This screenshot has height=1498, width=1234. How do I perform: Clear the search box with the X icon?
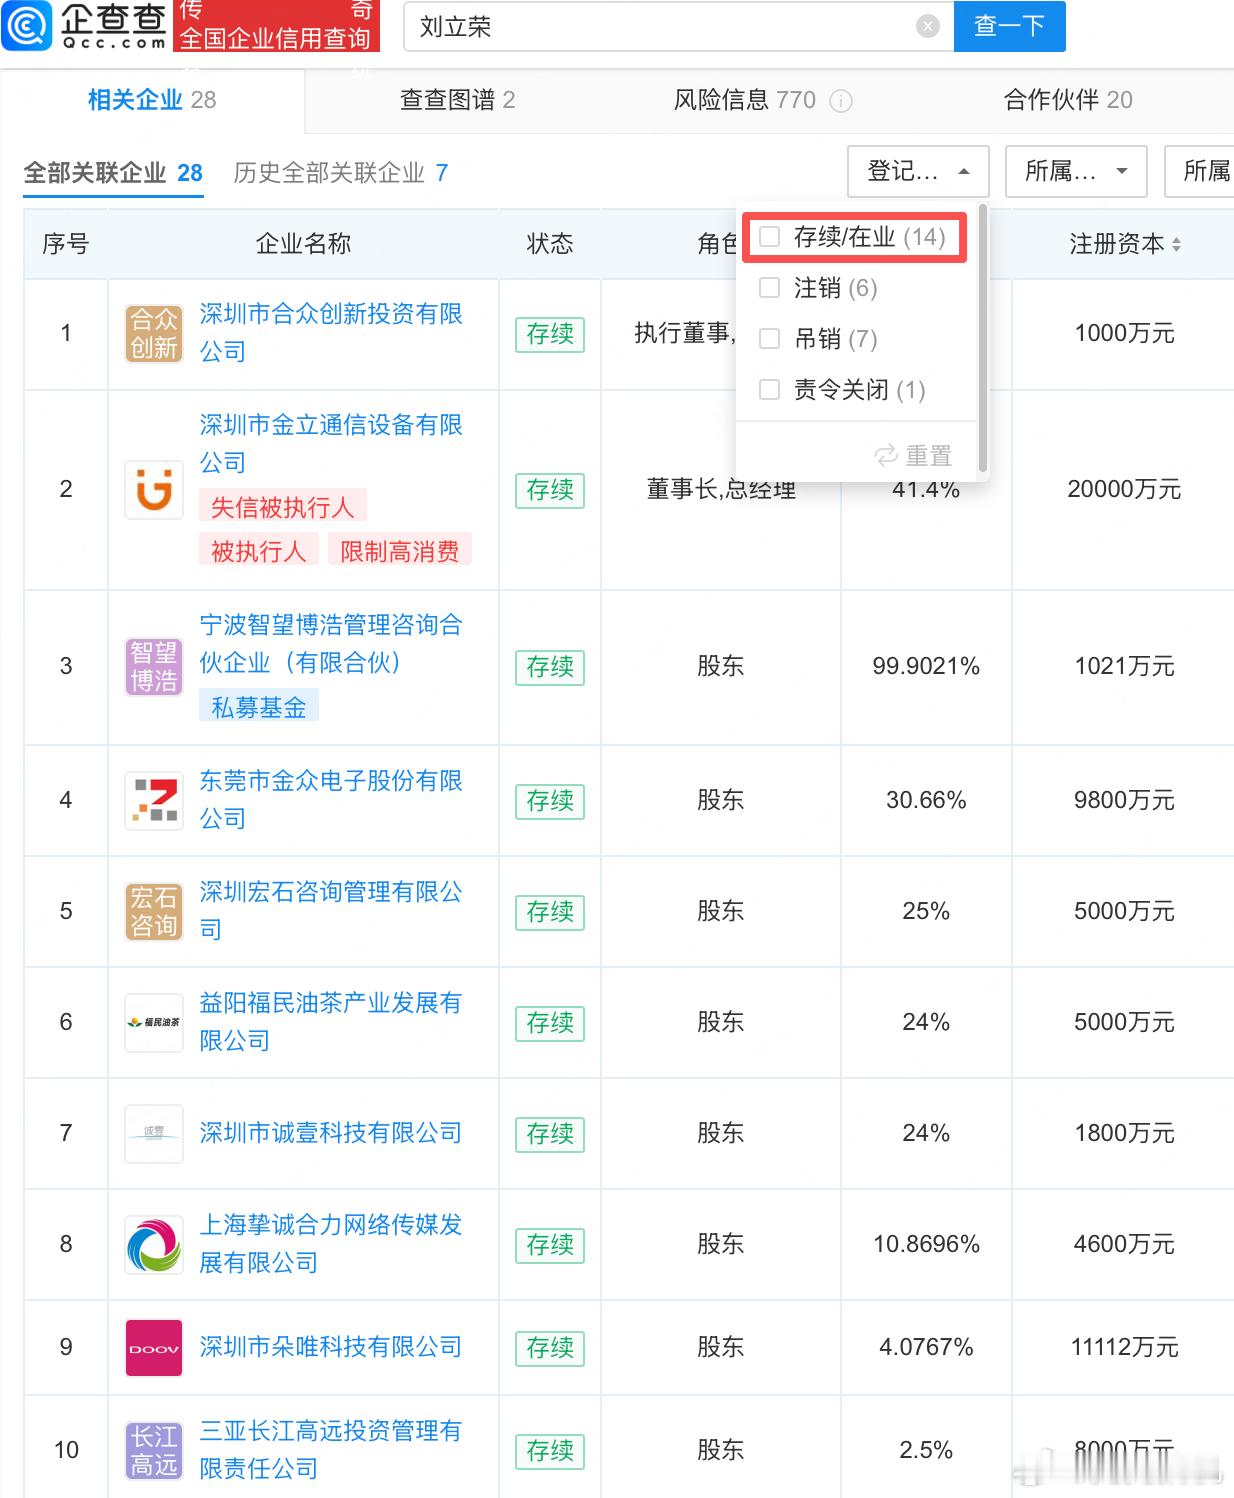928,27
